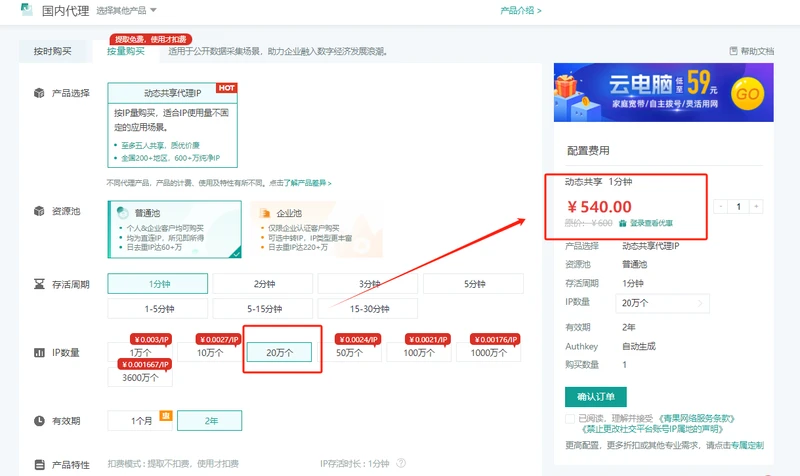This screenshot has height=476, width=800.
Task: Choose the 1000万个 IP quantity
Action: pos(488,353)
